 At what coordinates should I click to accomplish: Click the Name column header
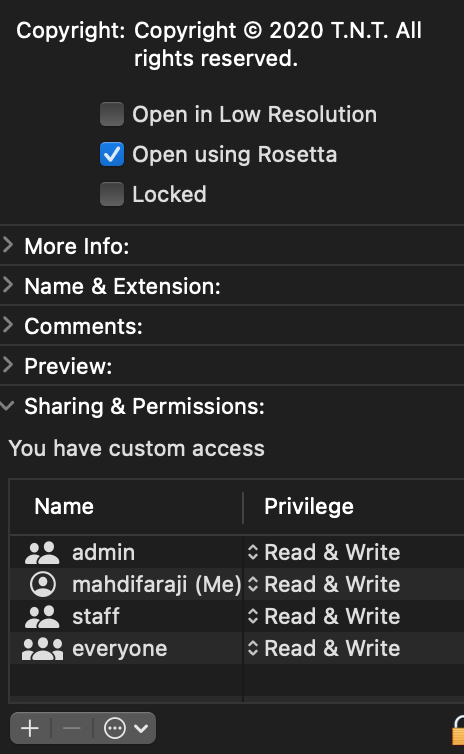pyautogui.click(x=64, y=506)
